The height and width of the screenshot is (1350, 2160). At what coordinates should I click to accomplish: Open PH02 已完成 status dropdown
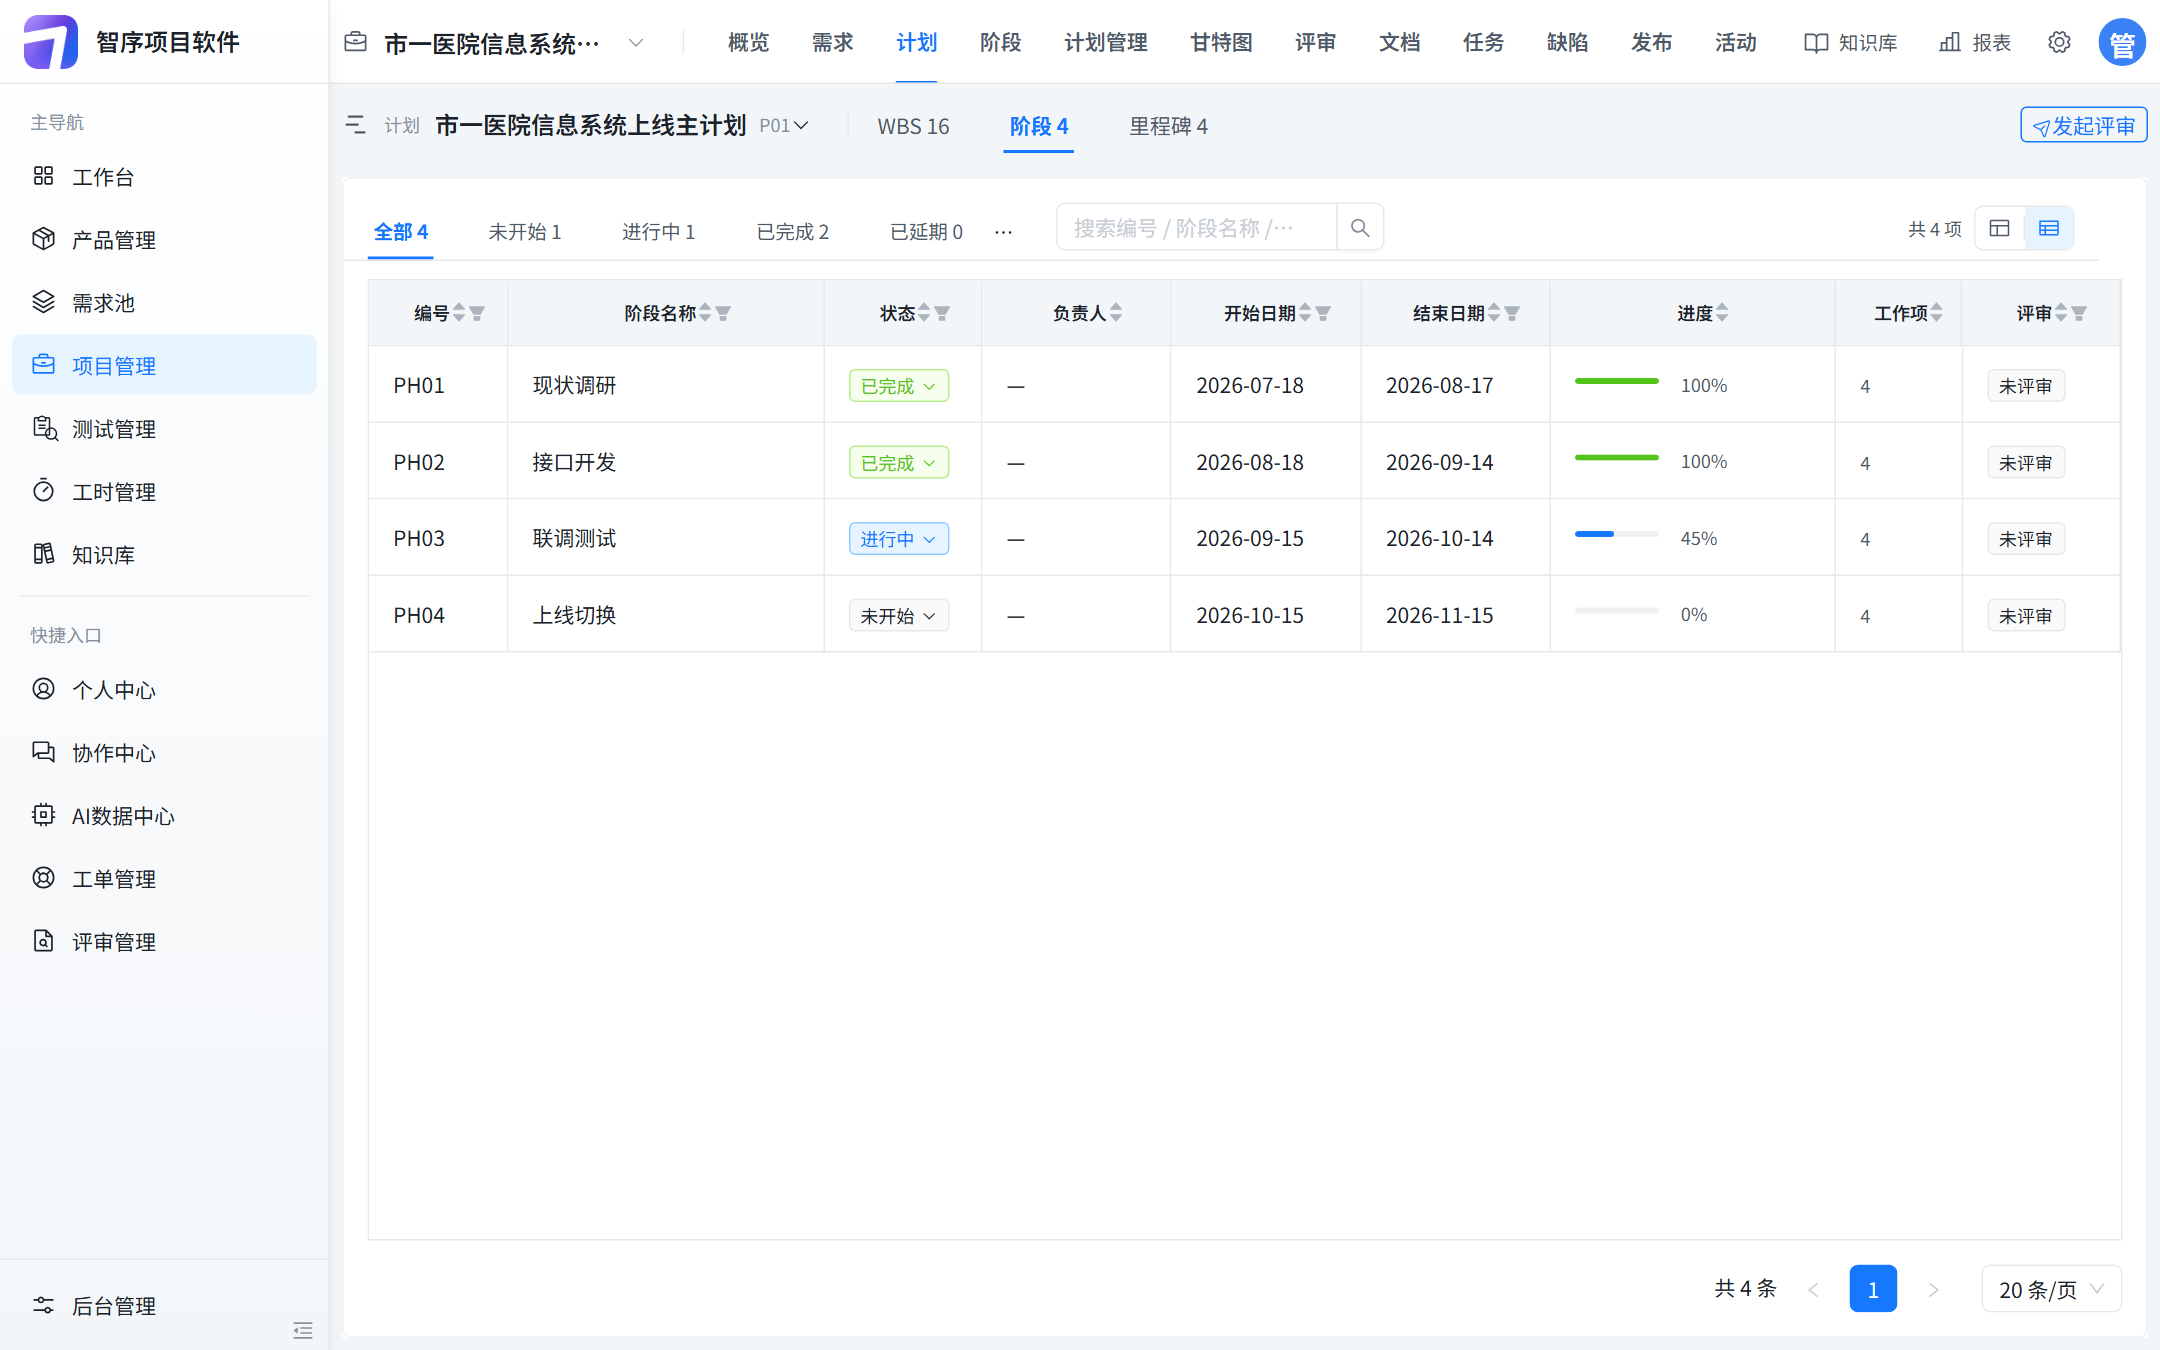point(899,462)
